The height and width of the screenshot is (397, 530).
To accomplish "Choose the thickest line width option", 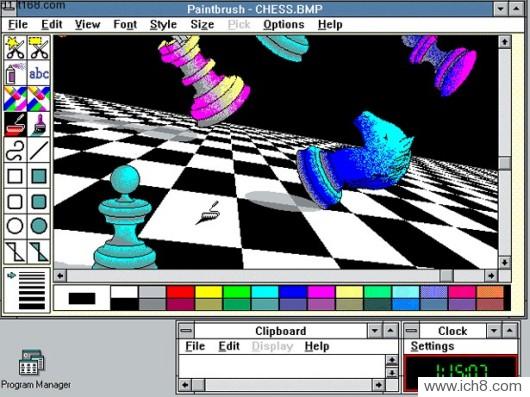I will coord(32,306).
